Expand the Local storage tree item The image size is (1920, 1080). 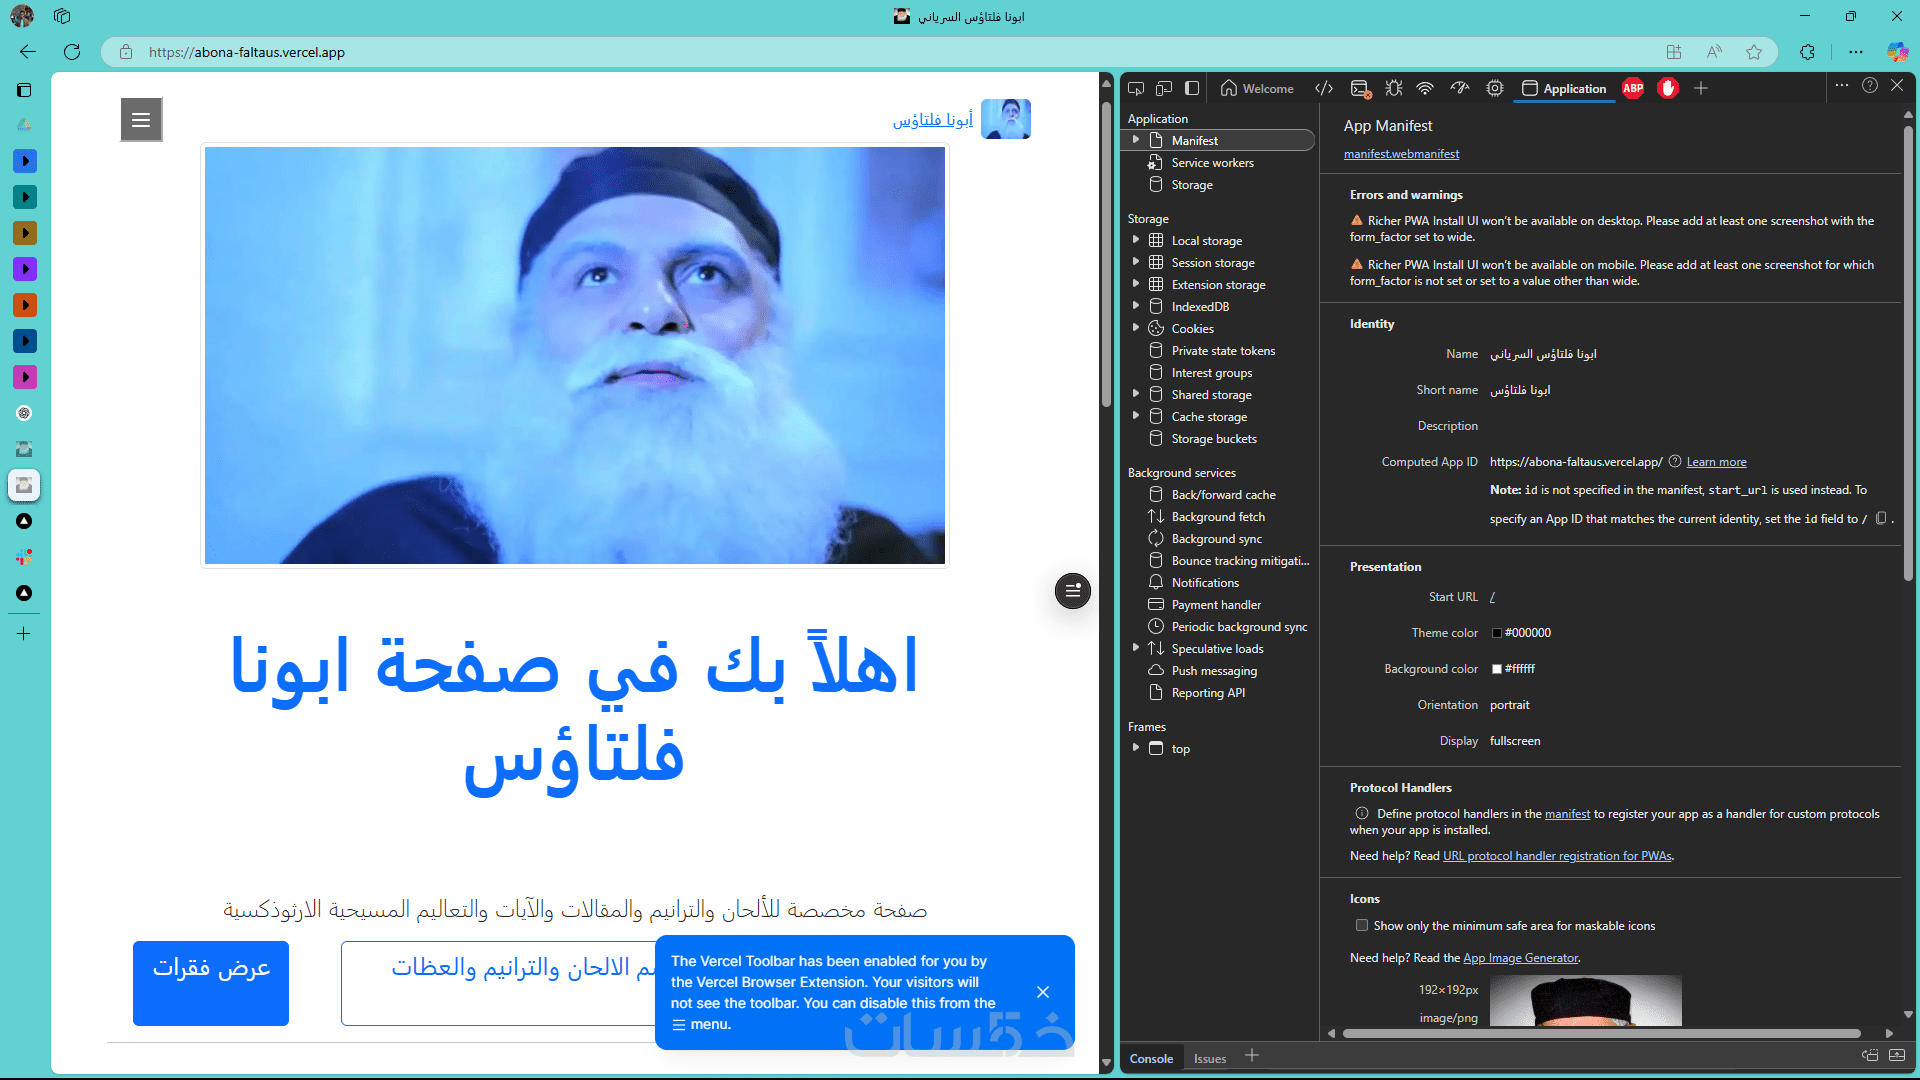coord(1136,240)
